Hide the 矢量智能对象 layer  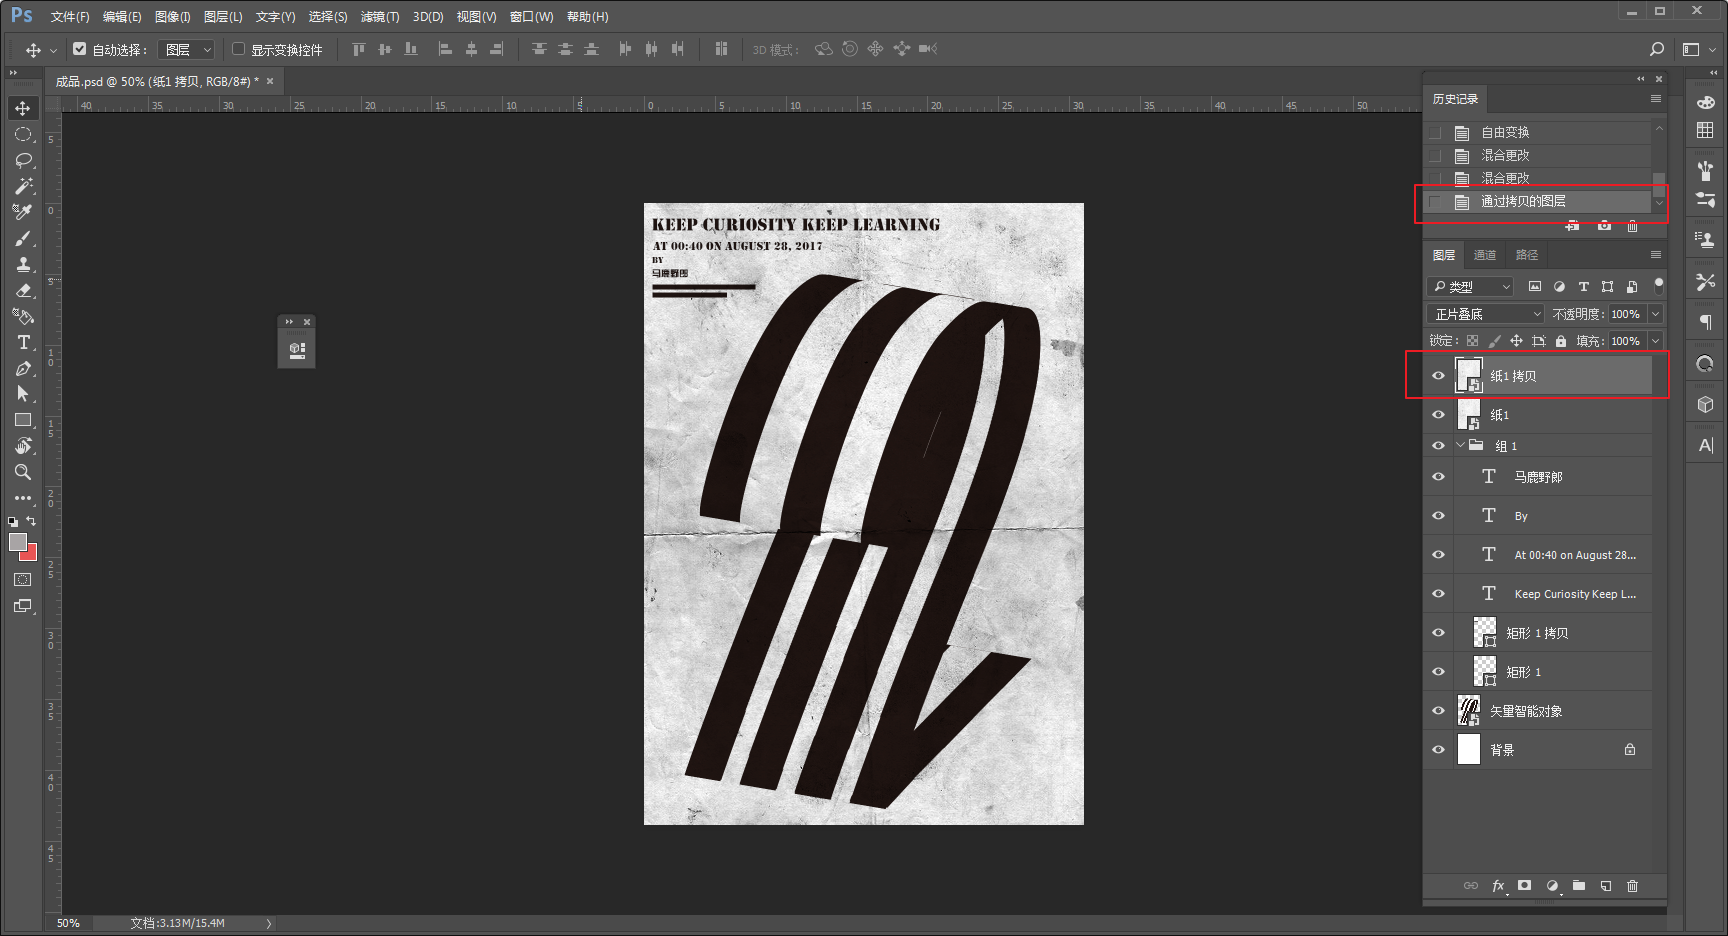point(1438,711)
